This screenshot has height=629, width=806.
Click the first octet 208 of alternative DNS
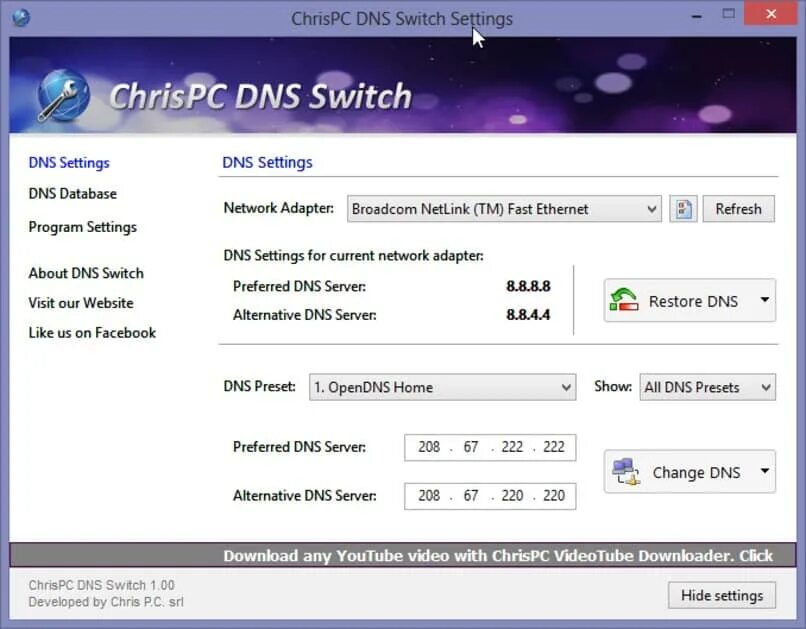click(x=429, y=496)
